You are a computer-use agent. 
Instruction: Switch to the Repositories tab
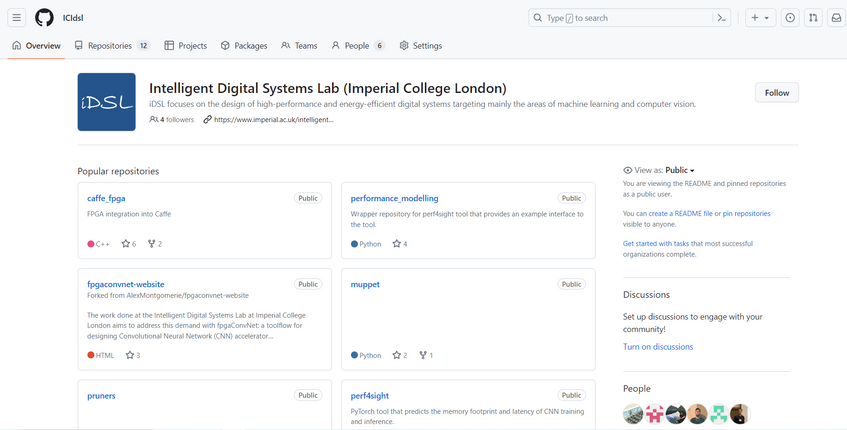coord(111,46)
